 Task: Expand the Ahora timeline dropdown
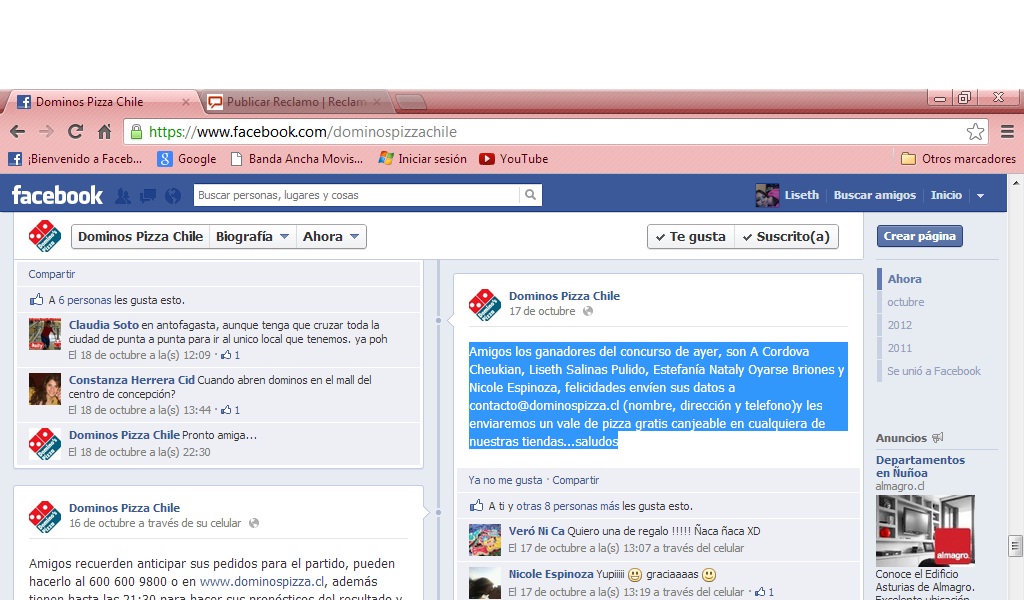click(331, 237)
